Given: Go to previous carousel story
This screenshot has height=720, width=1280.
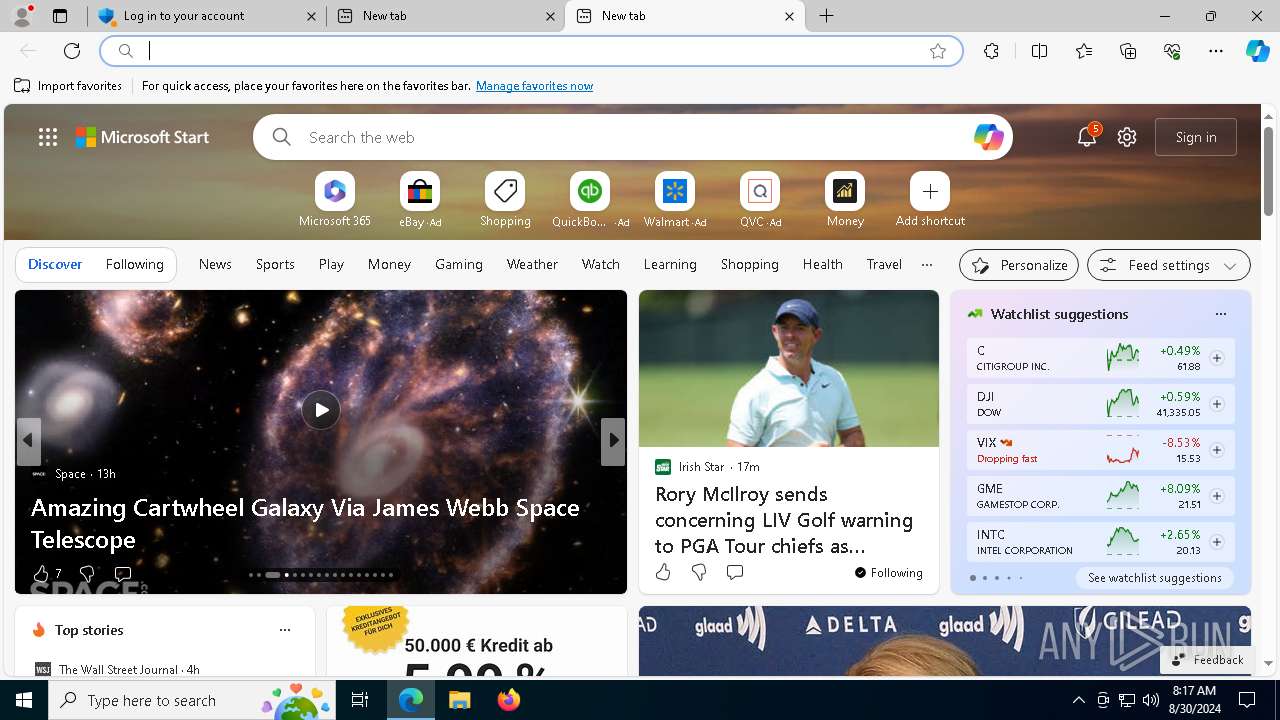Looking at the screenshot, I should (x=28, y=440).
